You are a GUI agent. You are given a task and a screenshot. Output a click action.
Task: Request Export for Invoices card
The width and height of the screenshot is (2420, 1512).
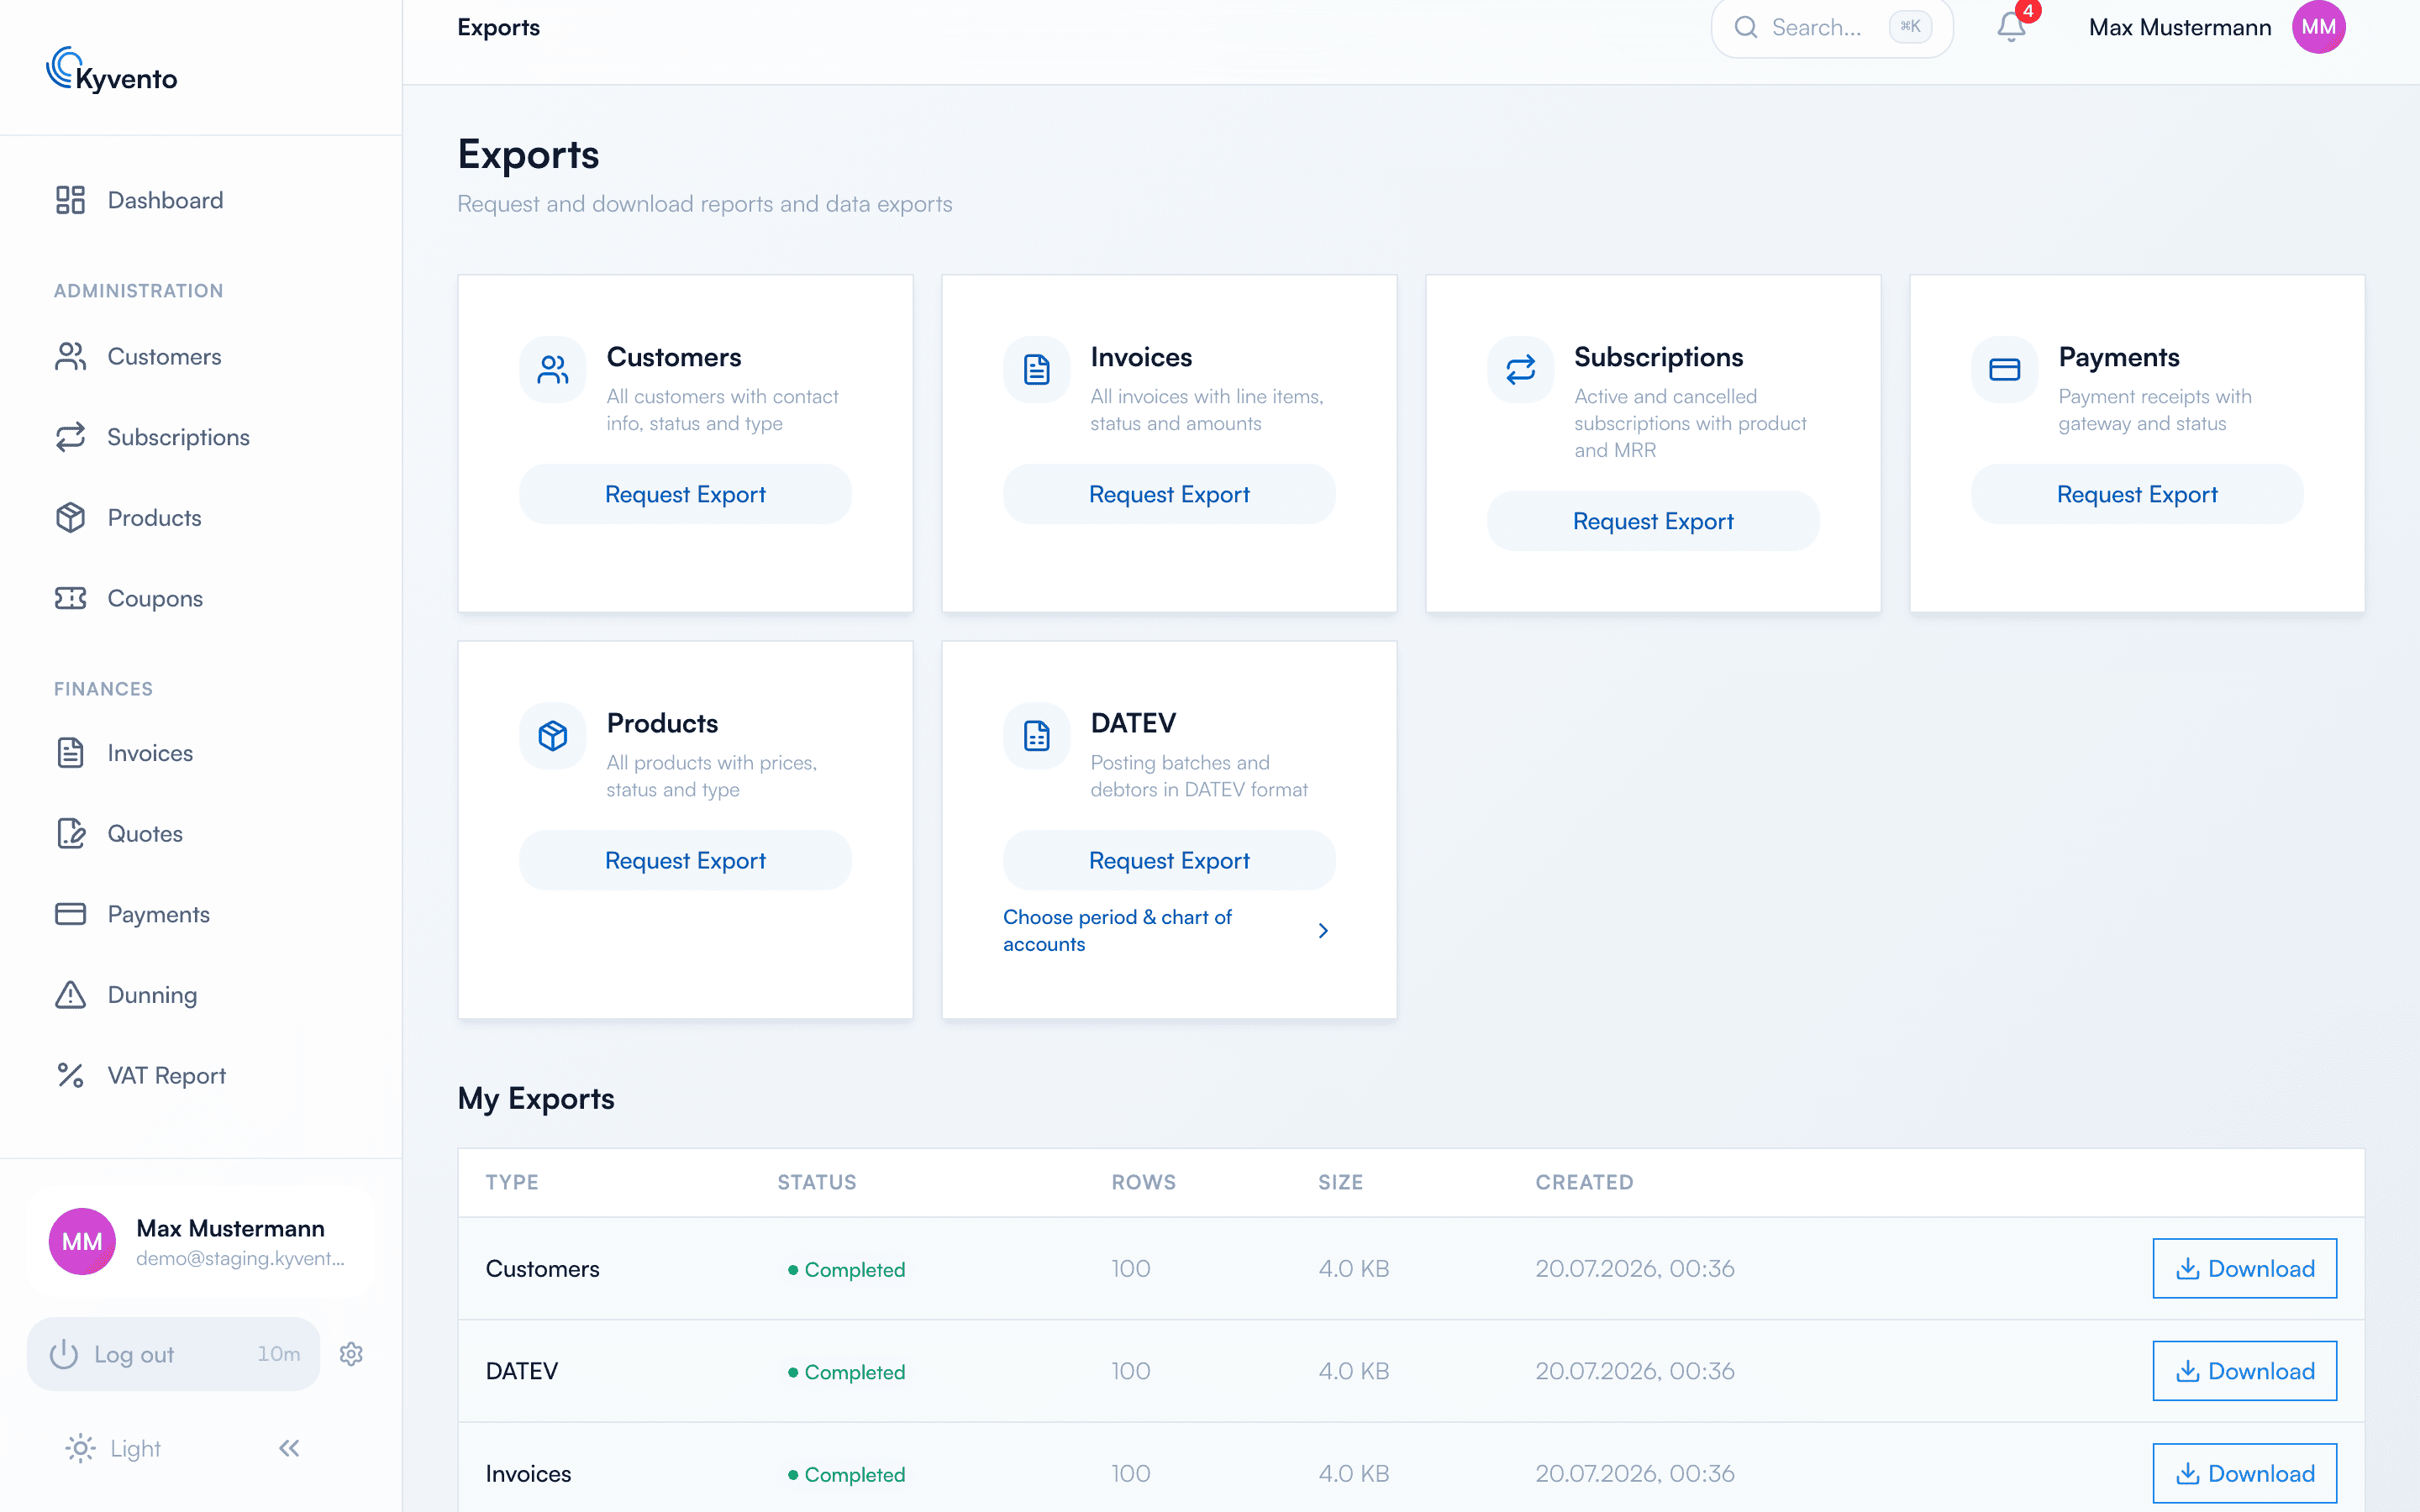1169,494
